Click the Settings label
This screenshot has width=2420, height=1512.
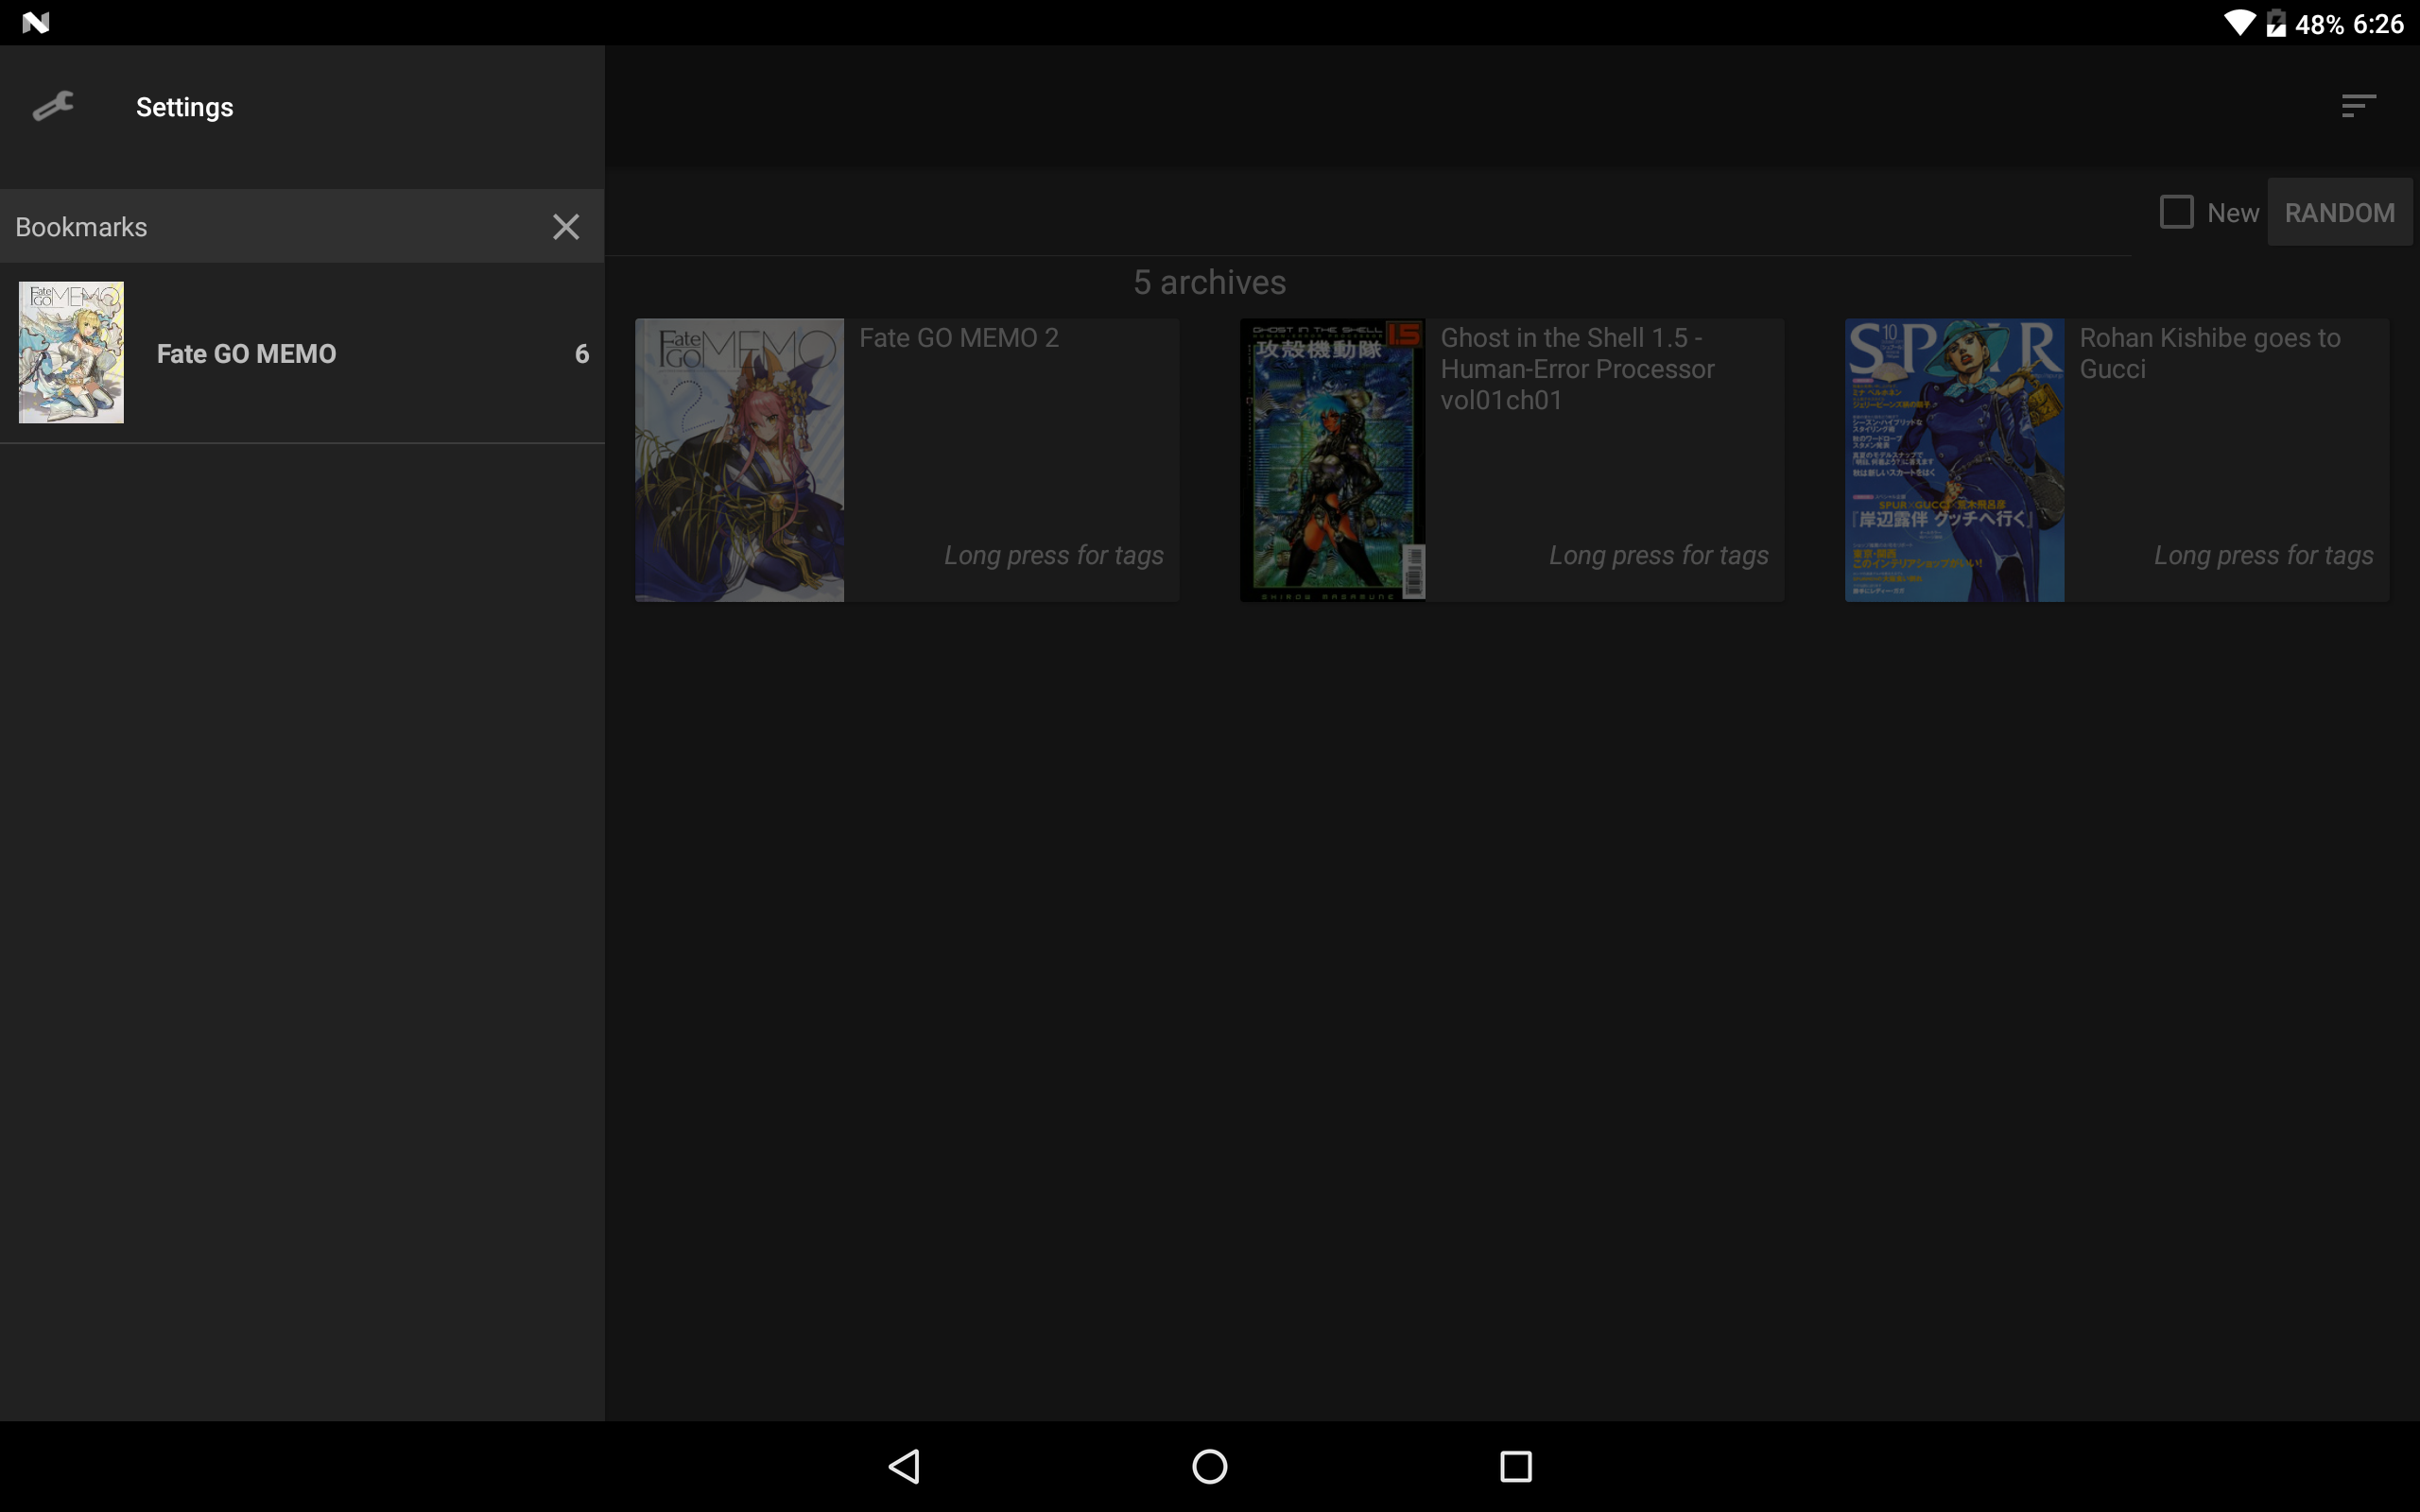pos(185,107)
